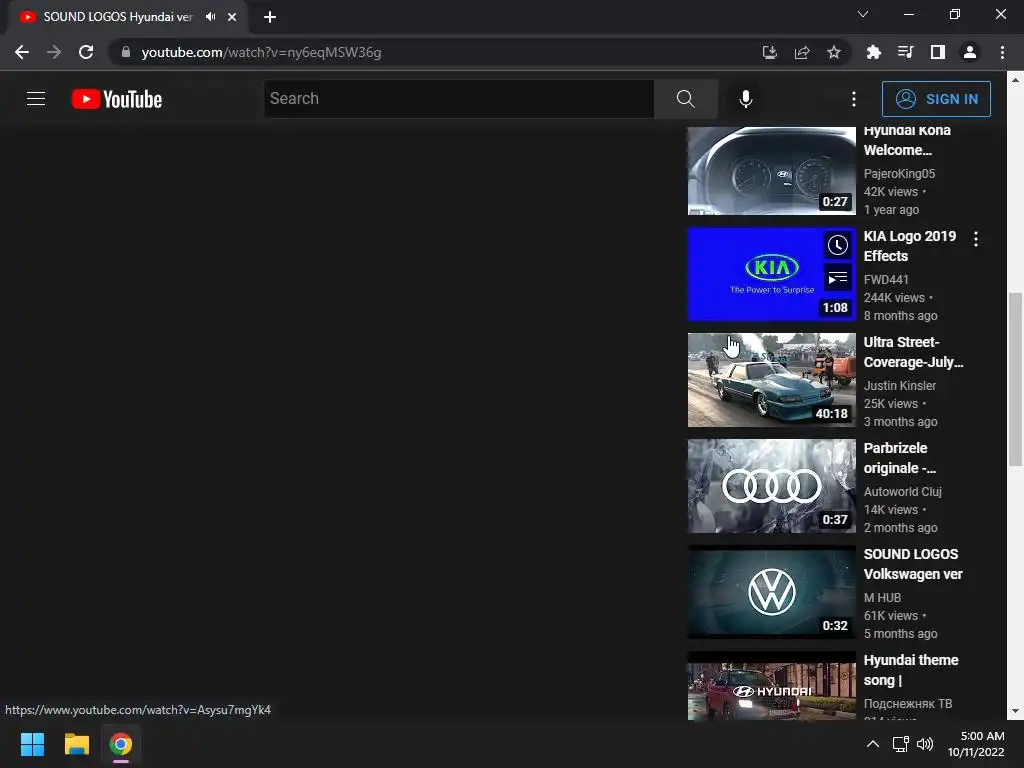Click the scrollbar up arrow
Screen dimensions: 1024x768
pos(1016,80)
